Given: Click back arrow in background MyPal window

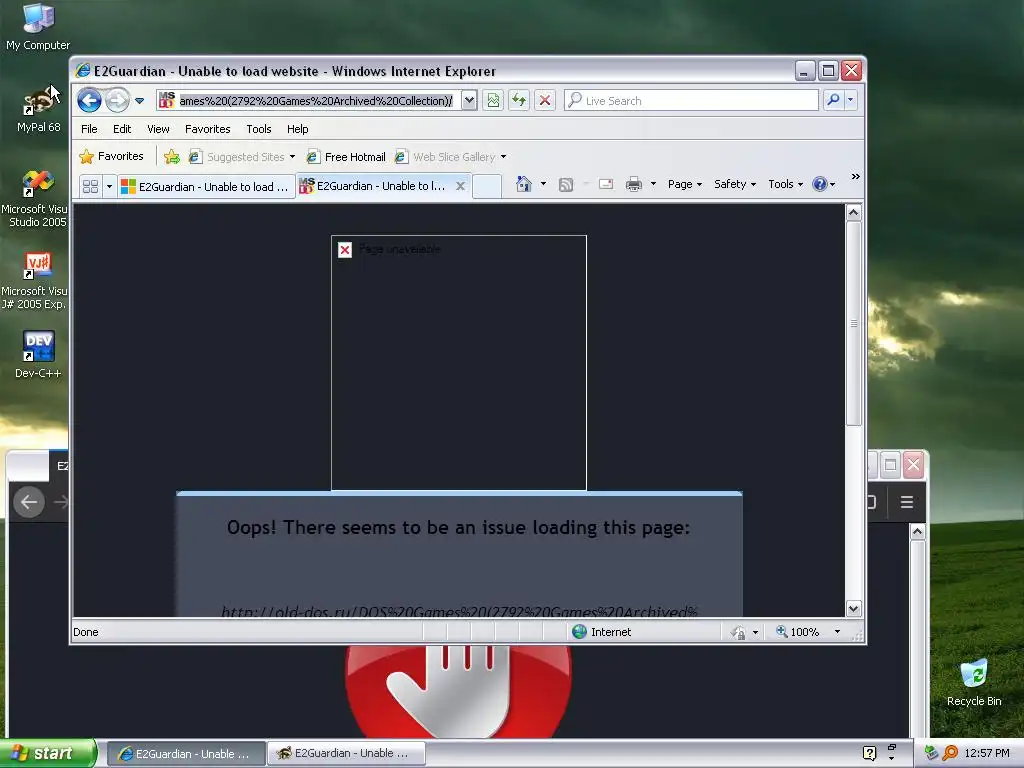Looking at the screenshot, I should point(29,502).
